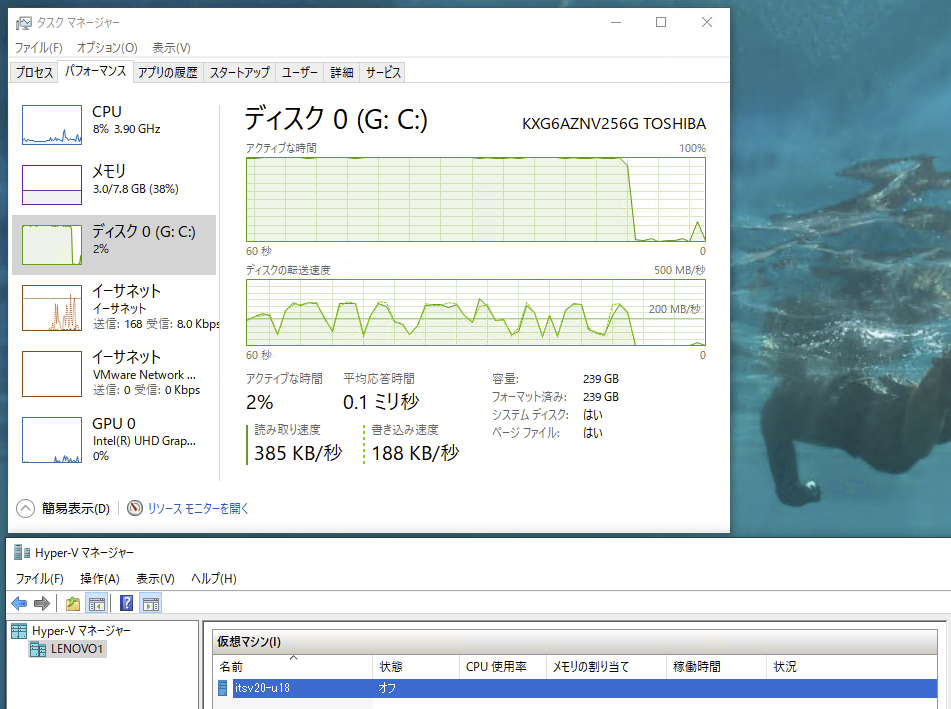Click the Up One Level folder icon

[73, 603]
